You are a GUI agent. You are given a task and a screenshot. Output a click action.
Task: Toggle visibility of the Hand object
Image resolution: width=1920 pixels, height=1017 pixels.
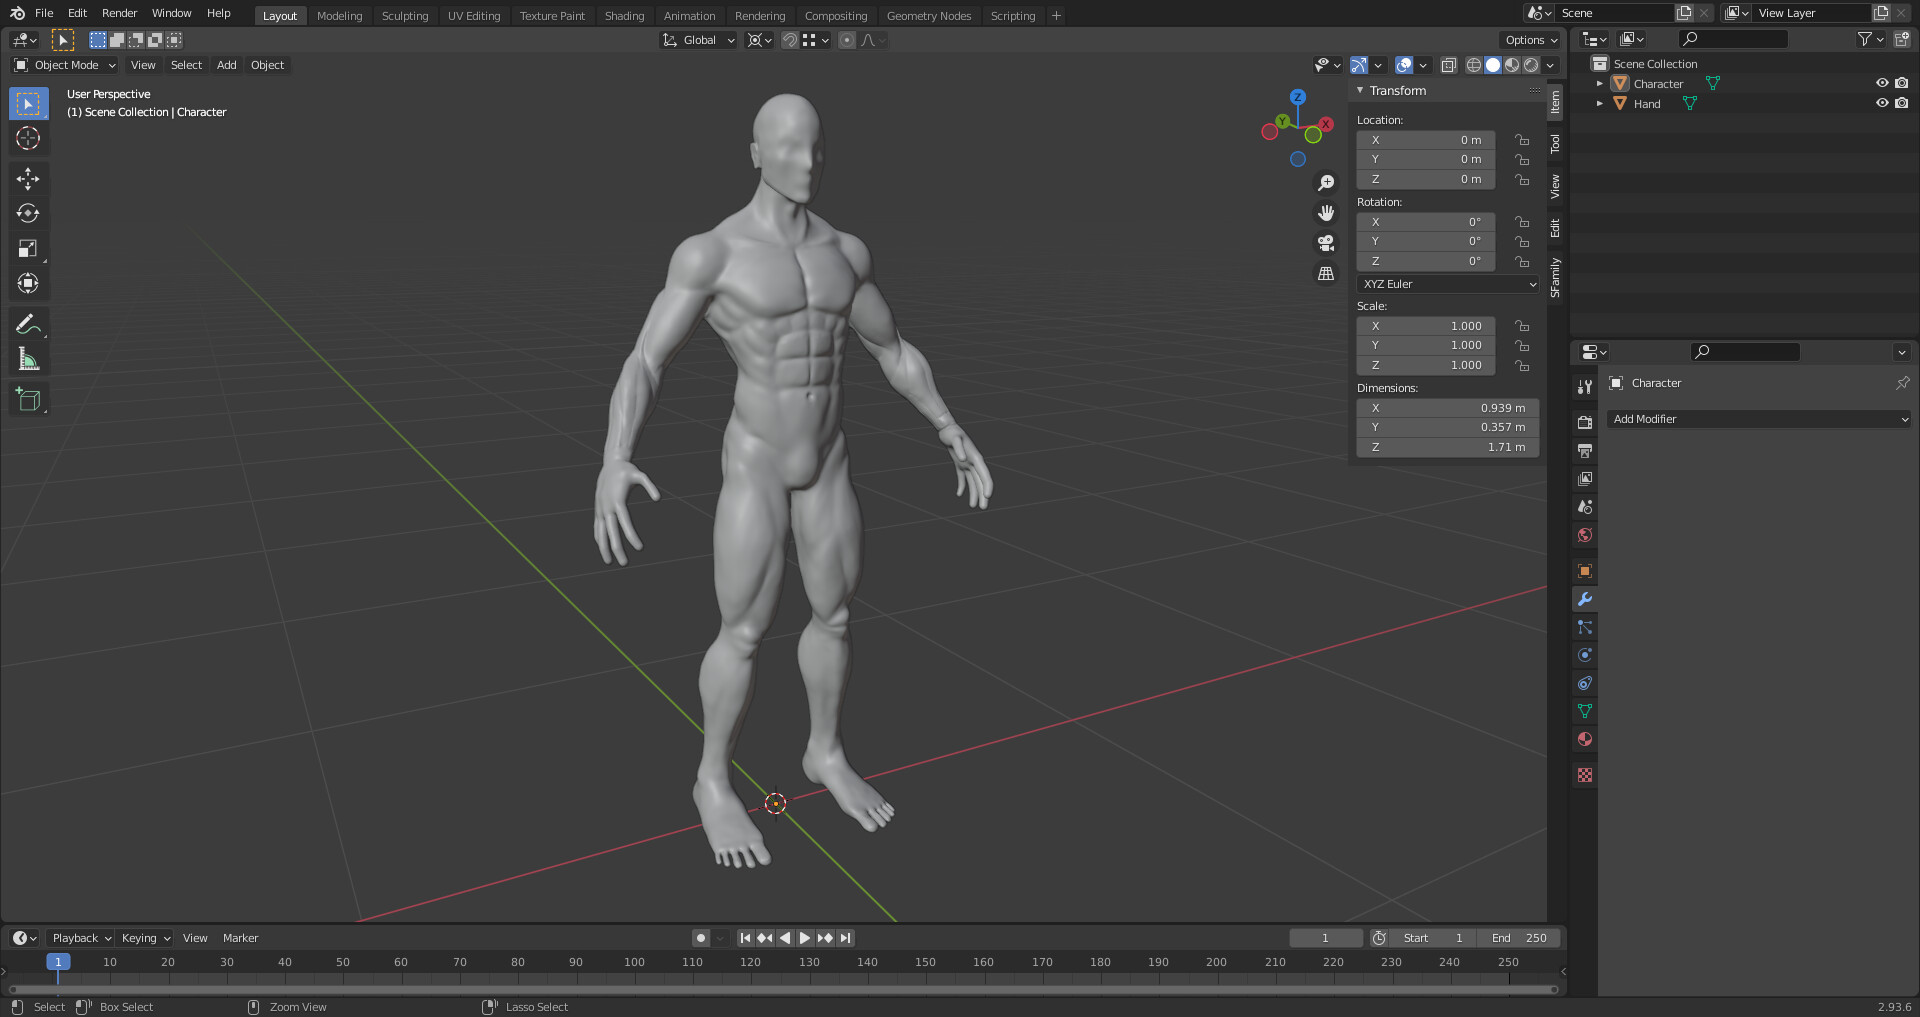(1884, 103)
